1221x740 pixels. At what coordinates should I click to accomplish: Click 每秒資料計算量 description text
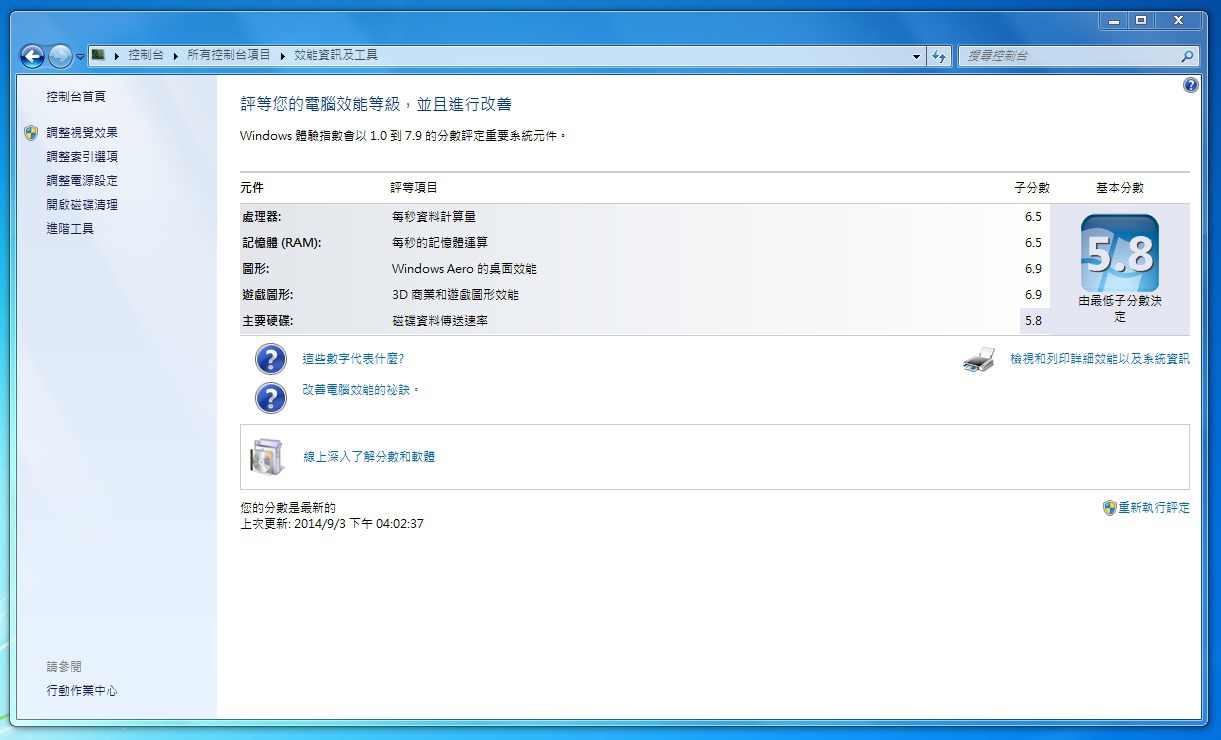point(433,217)
